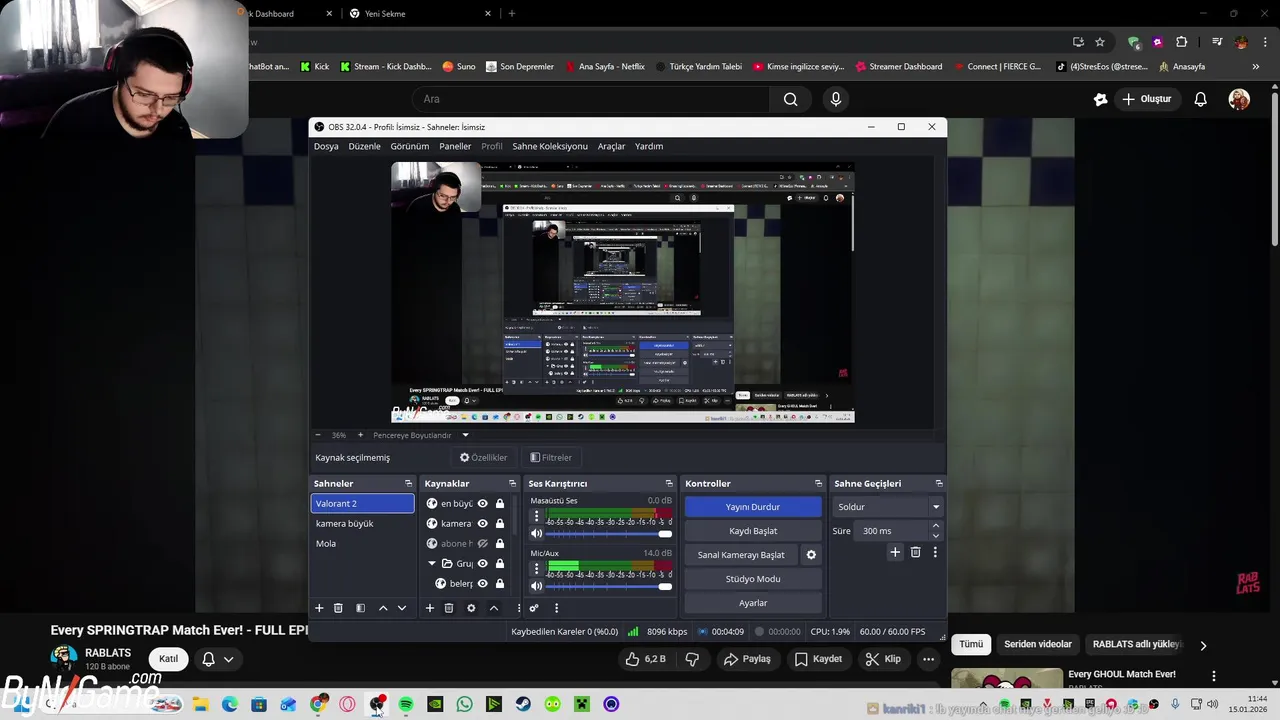Screen dimensions: 1280x720
Task: Collapse the Grup folder in sources
Action: (432, 564)
